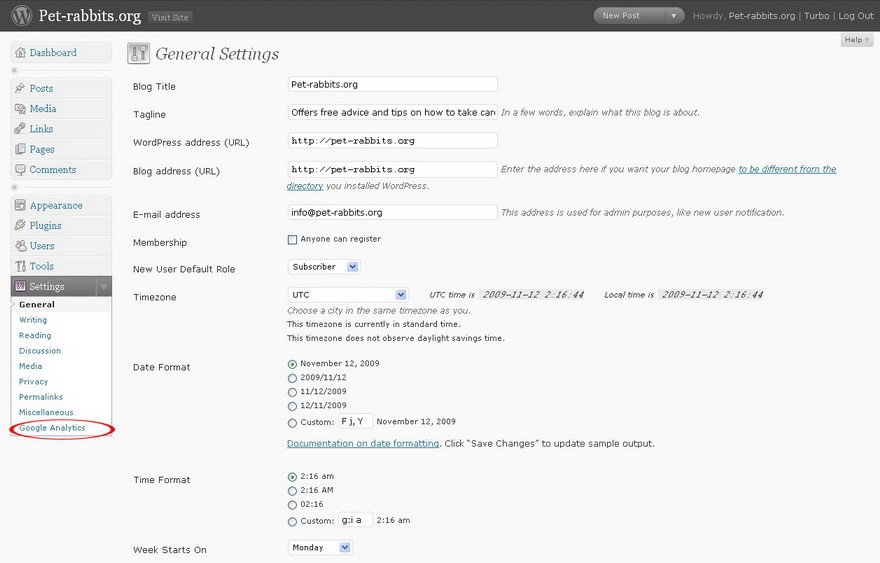Click the custom time format field

pyautogui.click(x=355, y=520)
